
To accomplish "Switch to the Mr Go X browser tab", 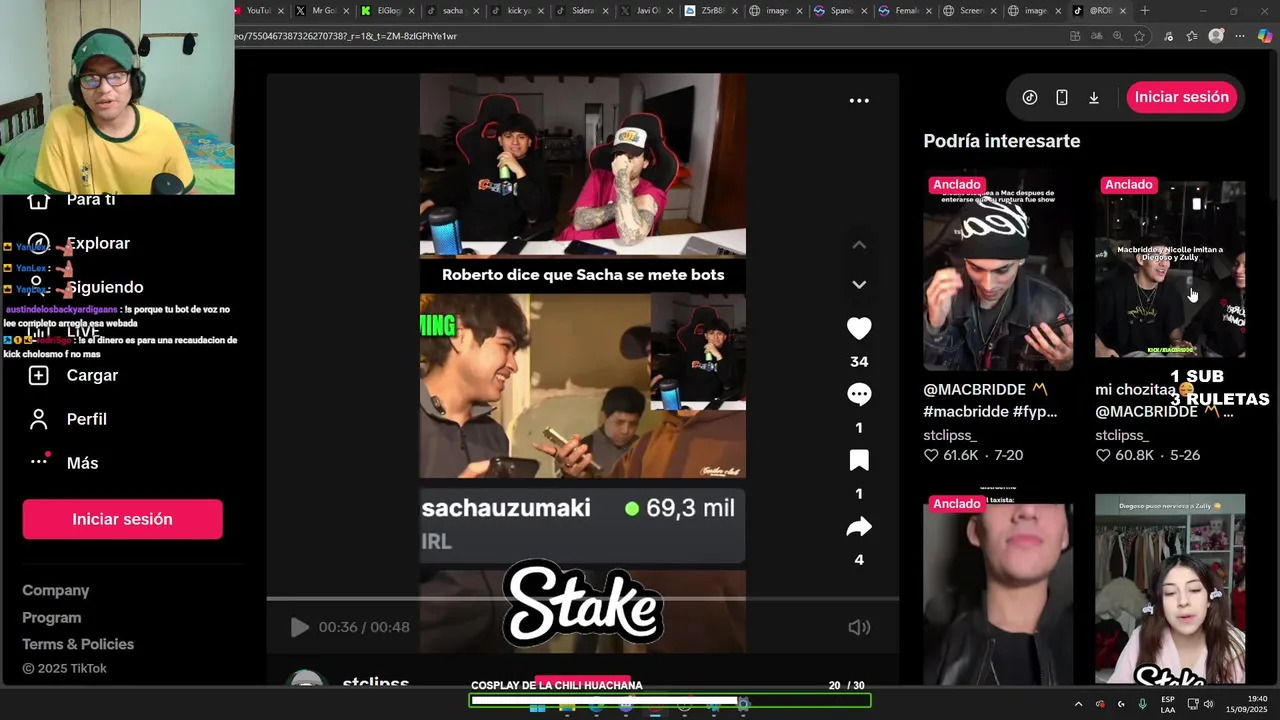I will (x=323, y=11).
